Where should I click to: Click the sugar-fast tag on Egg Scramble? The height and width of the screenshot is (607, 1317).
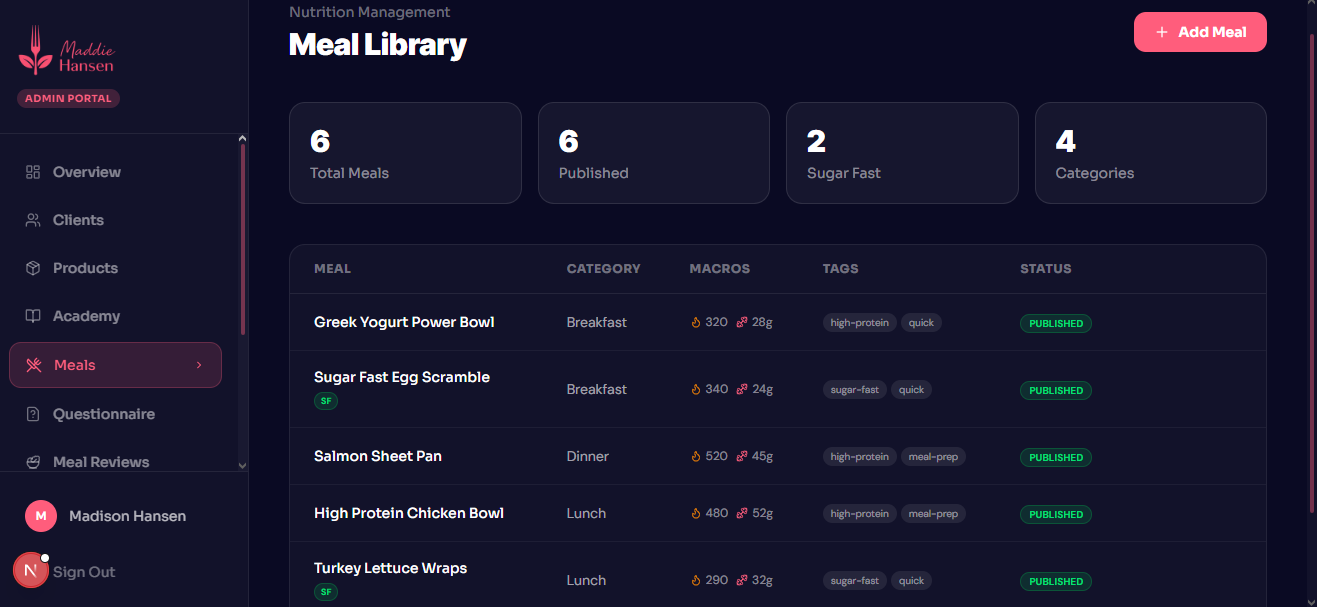(x=855, y=390)
